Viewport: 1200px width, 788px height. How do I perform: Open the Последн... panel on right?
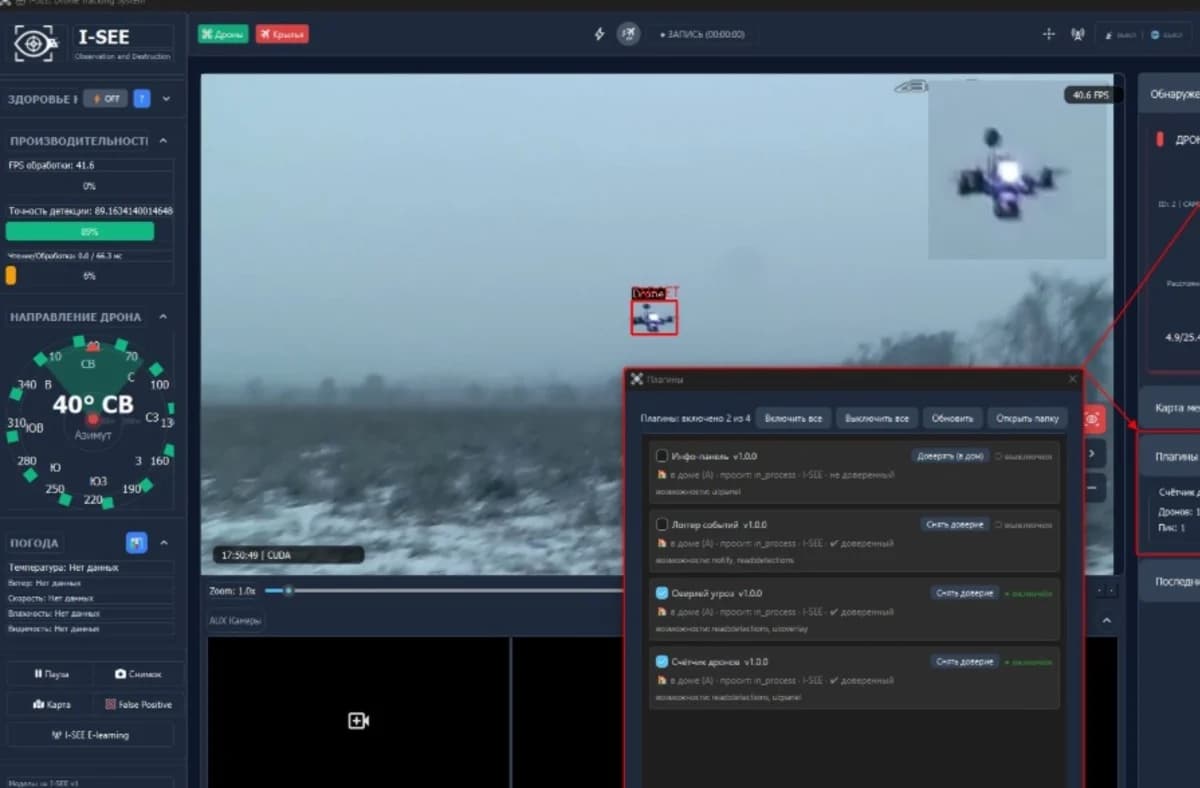coord(1169,581)
